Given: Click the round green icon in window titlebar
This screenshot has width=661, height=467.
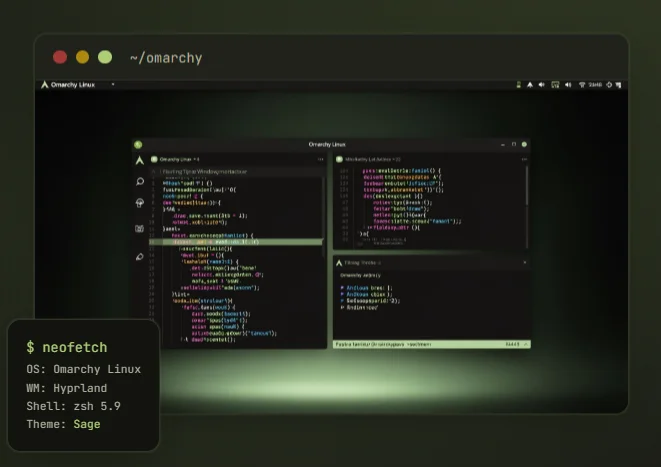Looking at the screenshot, I should click(x=138, y=145).
